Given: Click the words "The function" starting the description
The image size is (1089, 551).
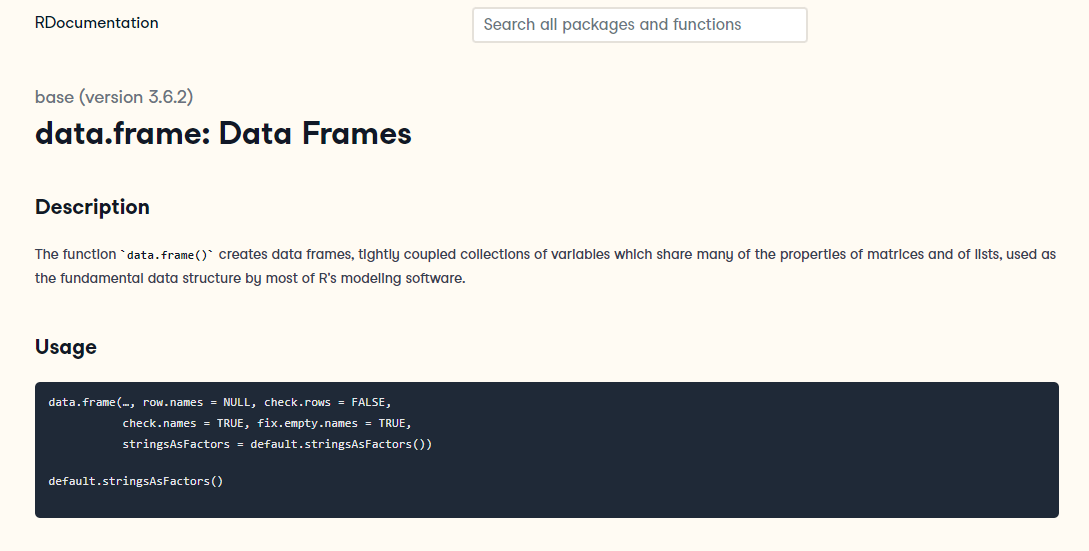Looking at the screenshot, I should coord(75,254).
